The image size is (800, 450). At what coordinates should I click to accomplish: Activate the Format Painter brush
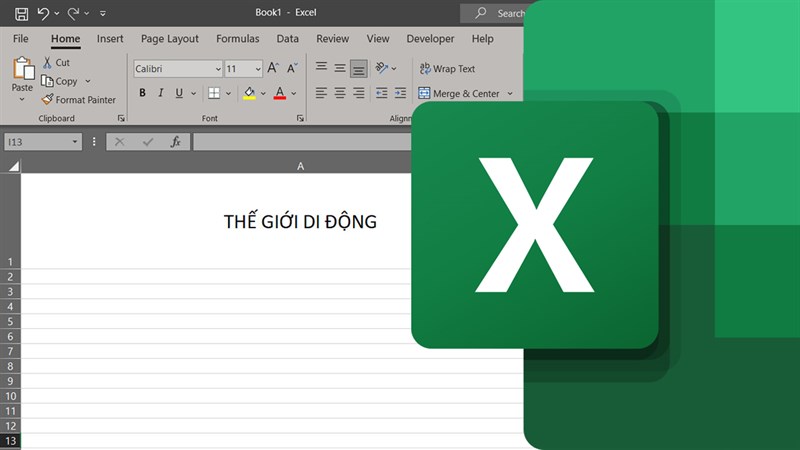pos(79,100)
